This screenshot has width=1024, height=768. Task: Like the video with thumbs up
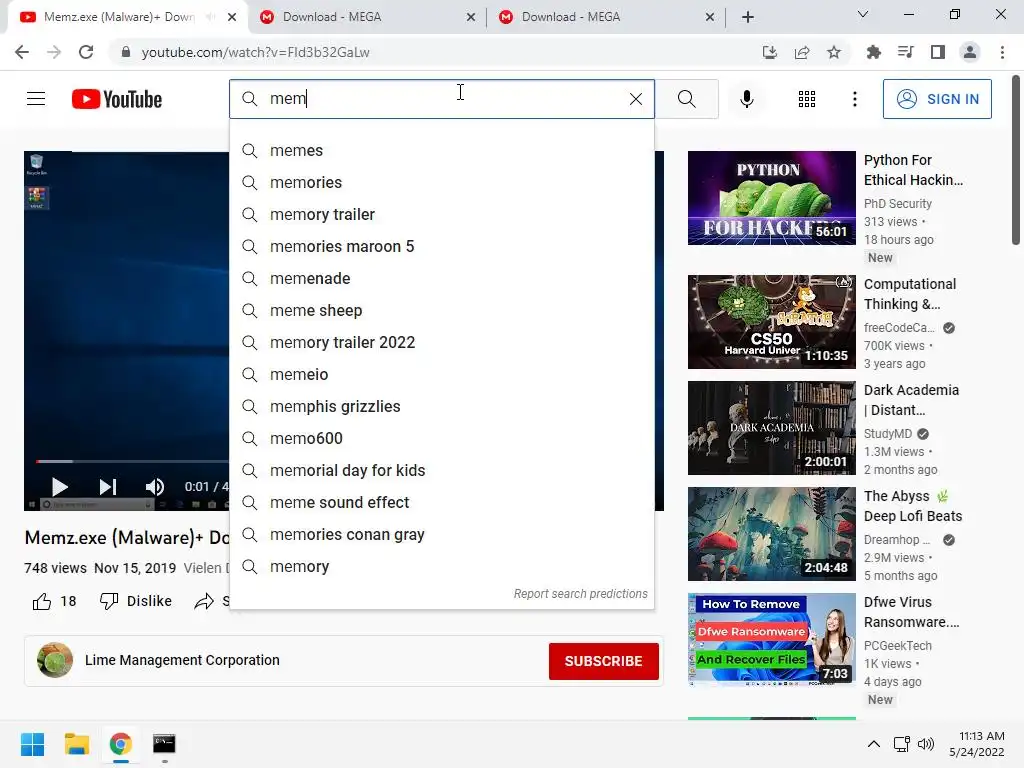tap(42, 601)
